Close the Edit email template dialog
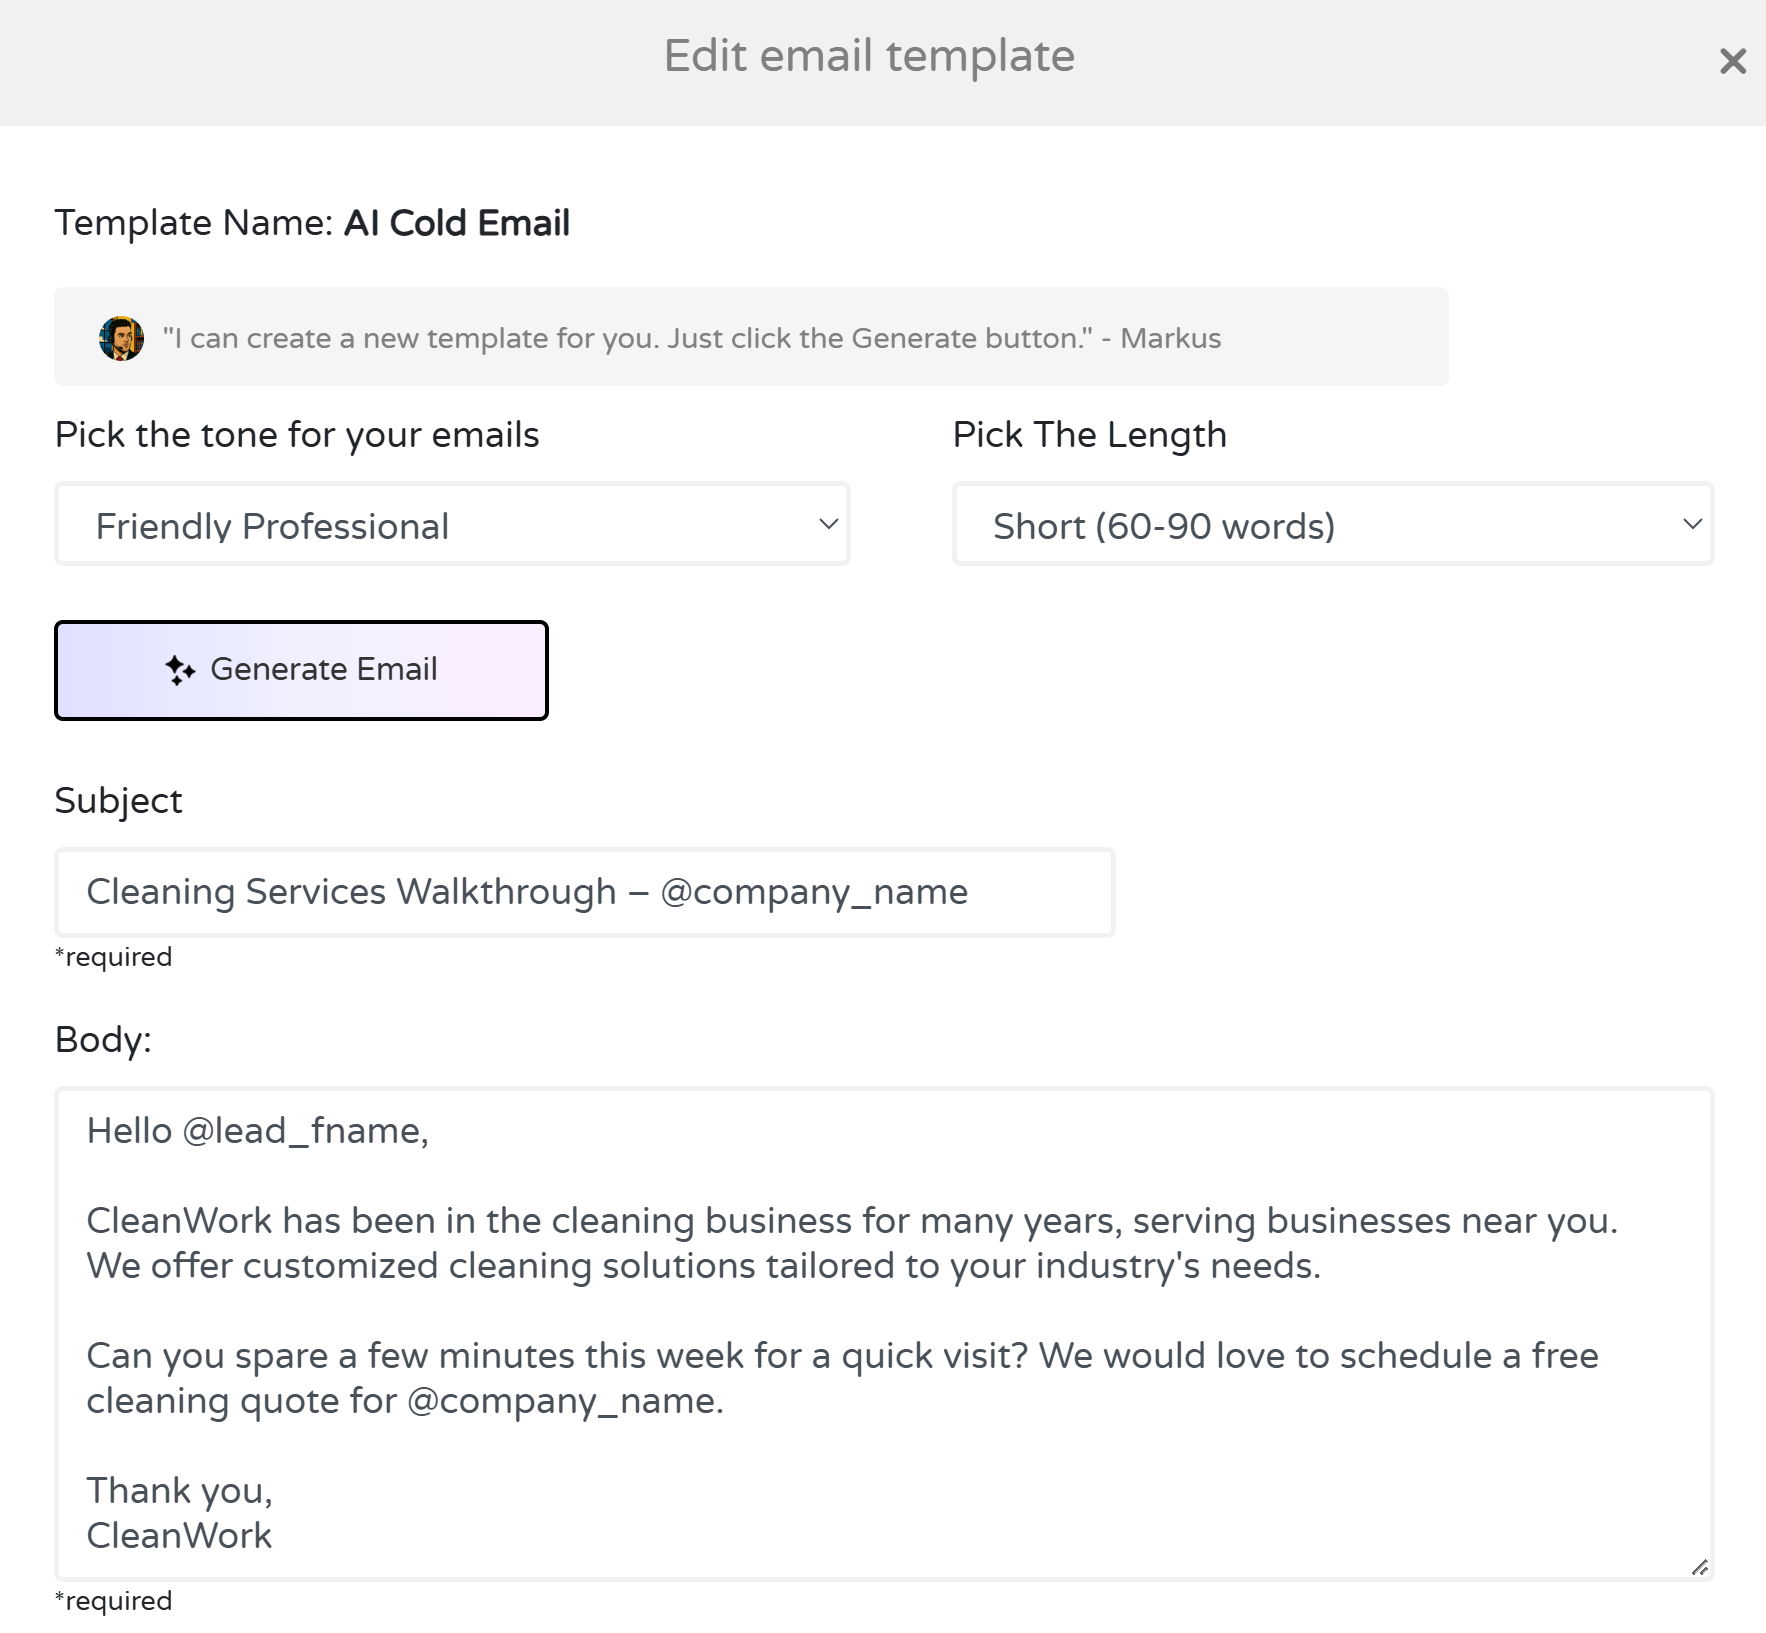This screenshot has height=1633, width=1766. pyautogui.click(x=1732, y=61)
